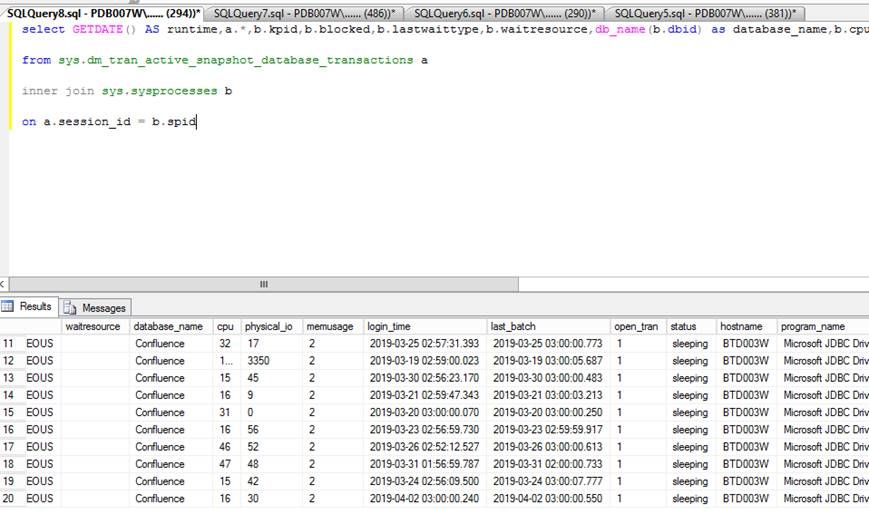Select the open_tran column header
Viewport: 869px width, 524px height.
click(x=638, y=327)
